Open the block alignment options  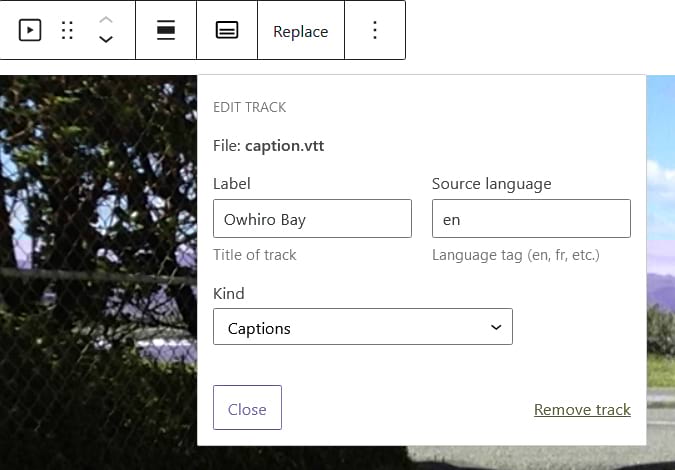(x=166, y=31)
